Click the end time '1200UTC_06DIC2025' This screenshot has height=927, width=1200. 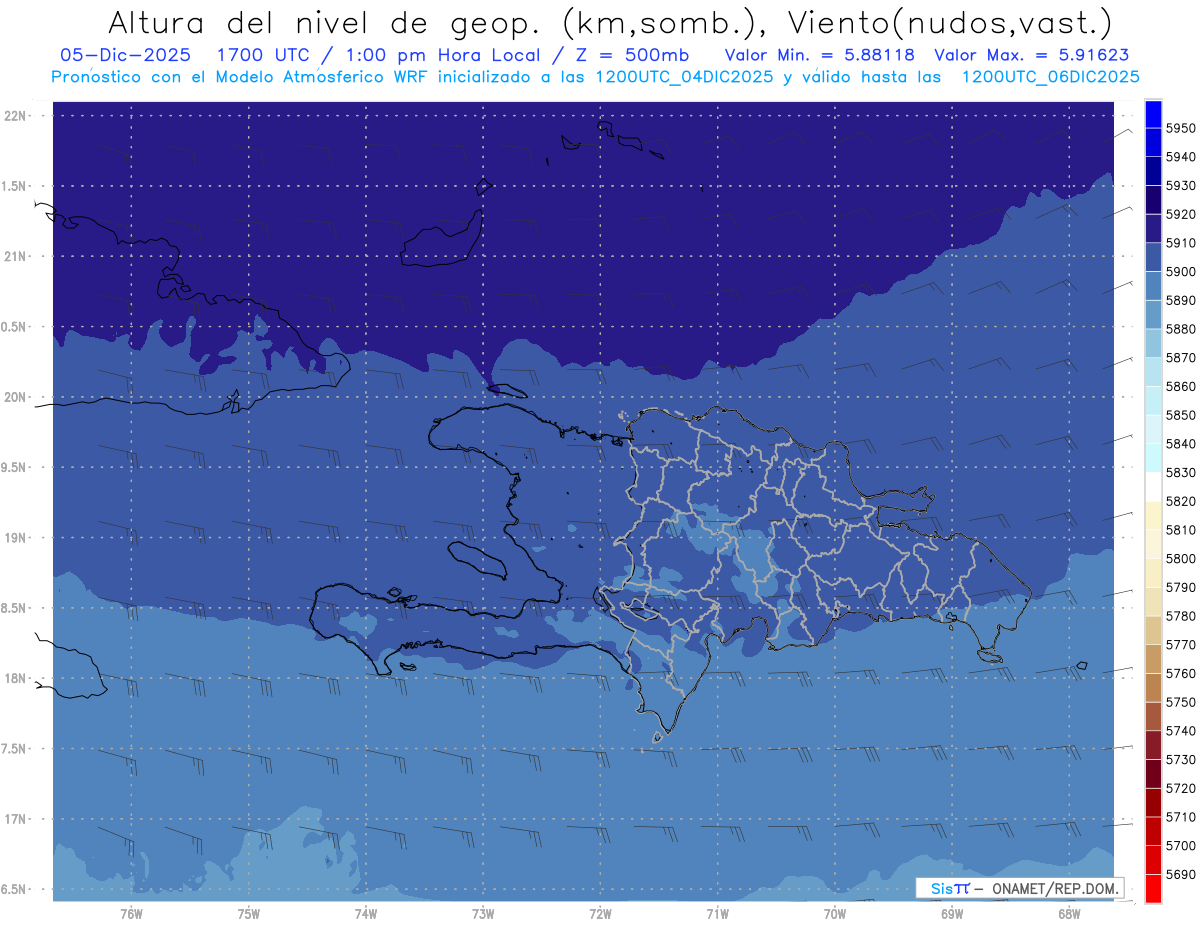(1050, 77)
